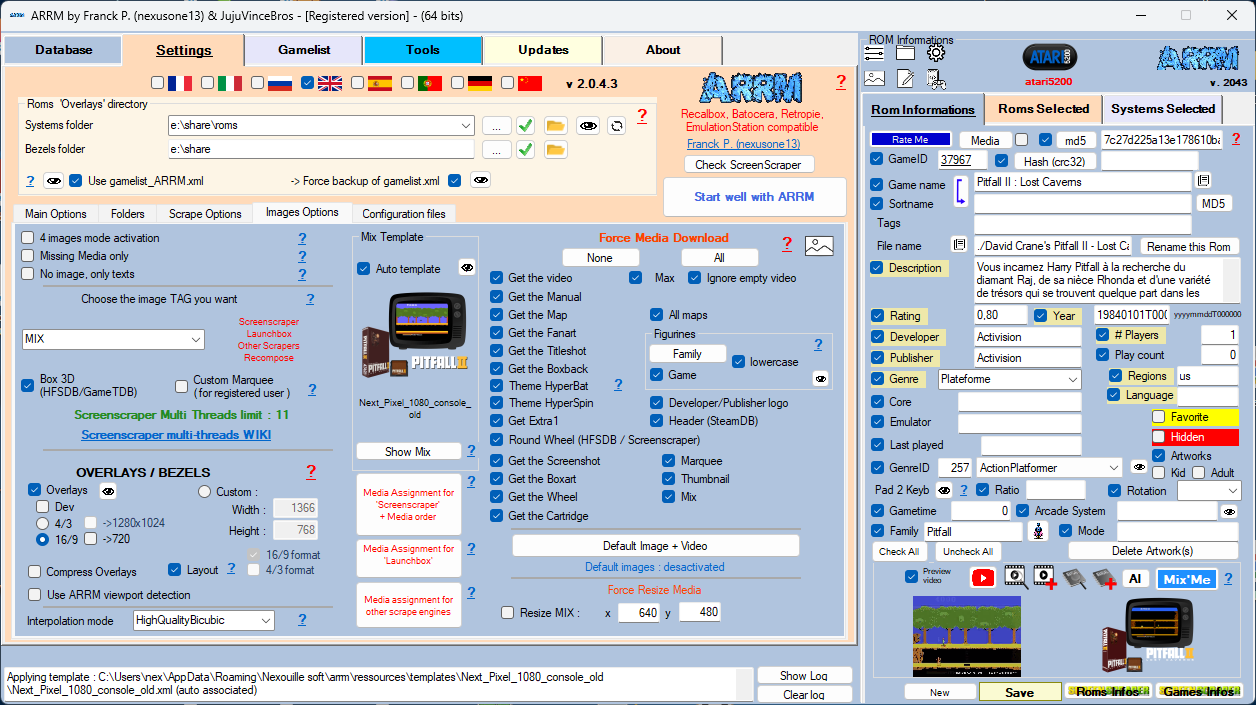Uncheck Get the video
The image size is (1256, 705).
coord(497,278)
